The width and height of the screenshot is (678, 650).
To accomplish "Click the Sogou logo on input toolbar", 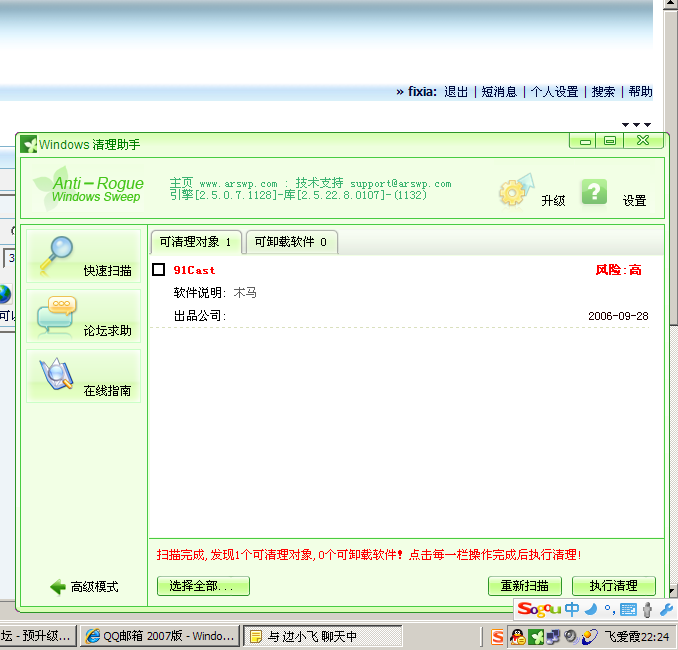I will point(539,609).
